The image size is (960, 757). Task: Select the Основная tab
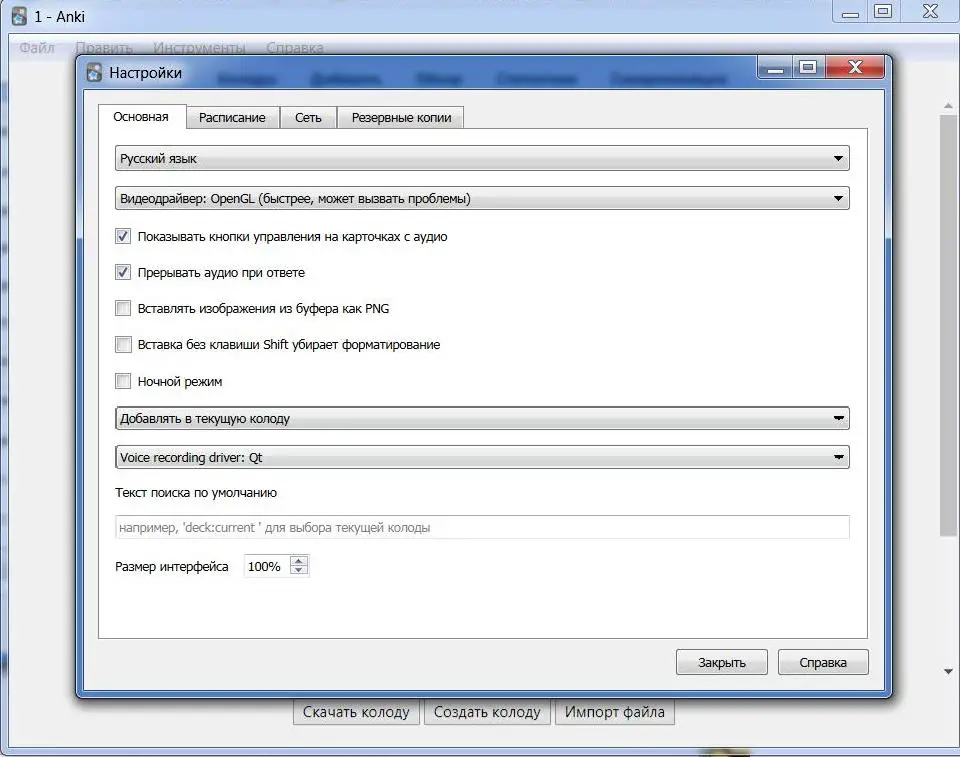[x=141, y=116]
